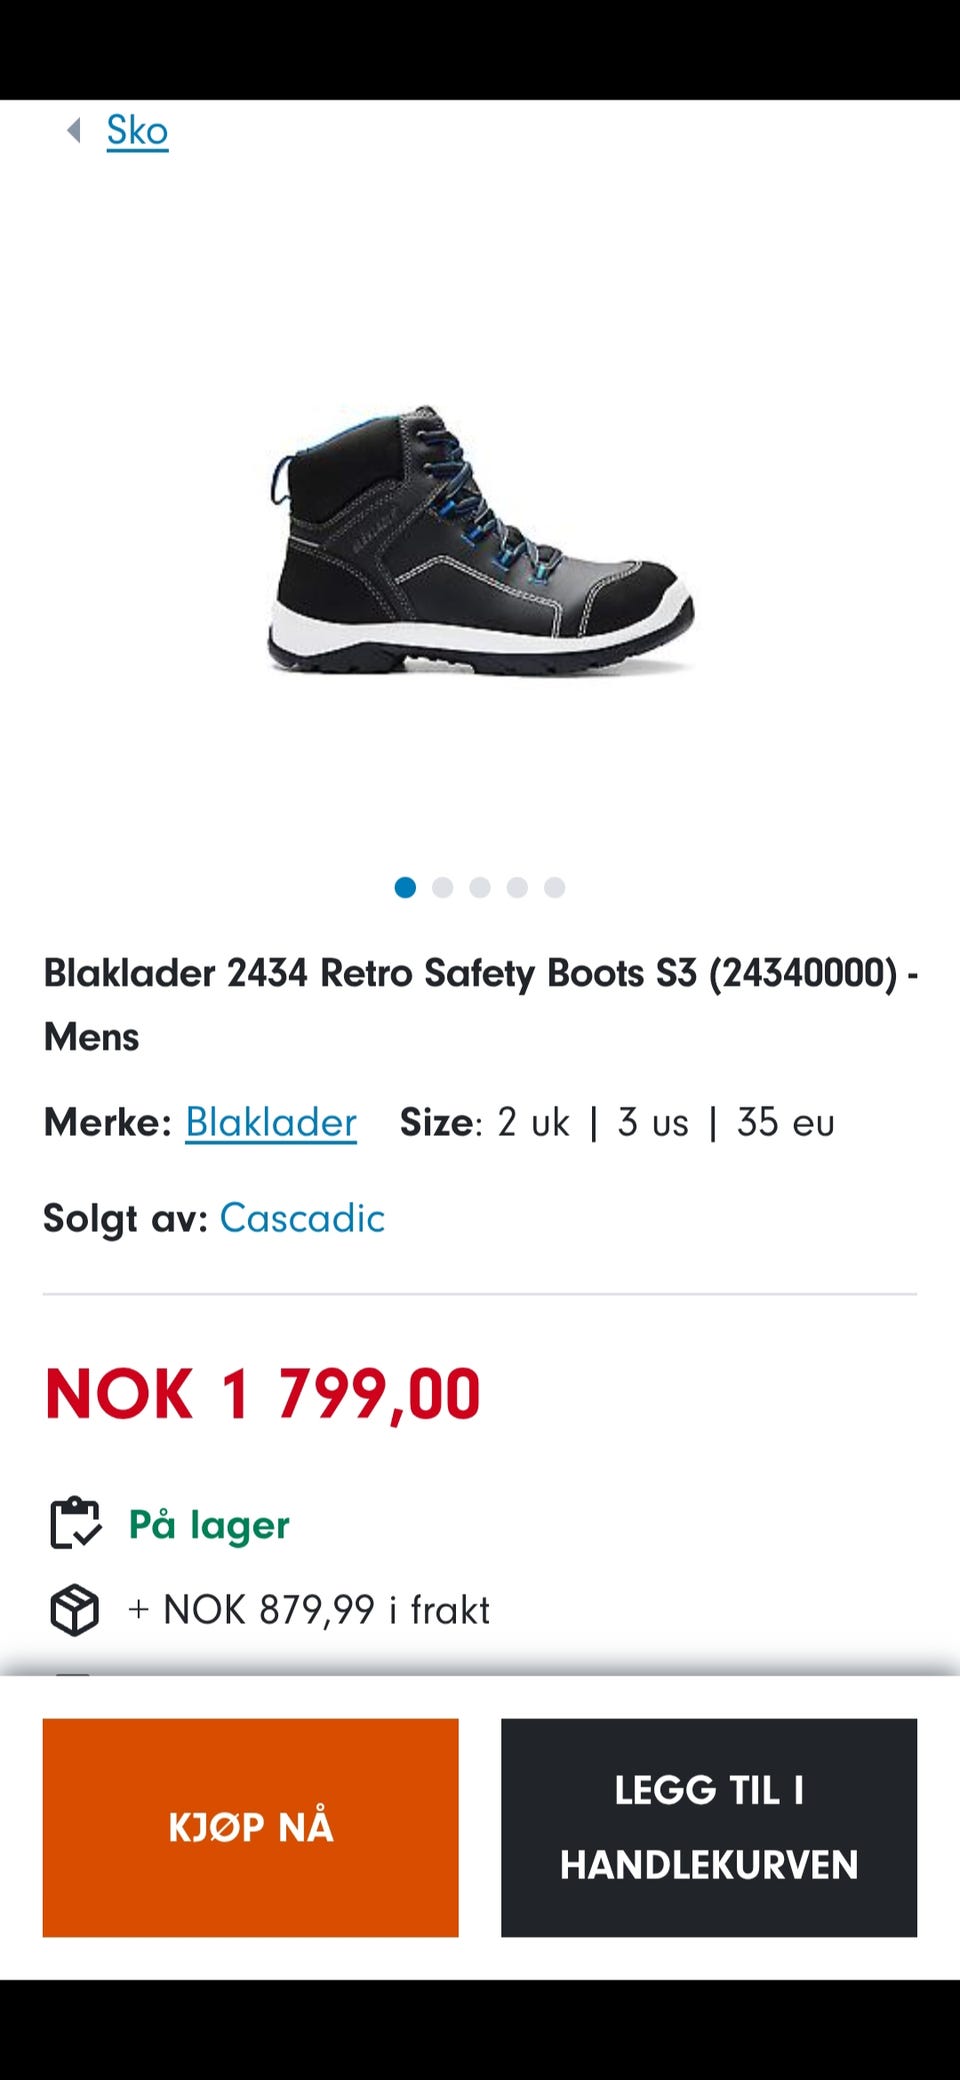Click the NOK 1 799,00 price

pyautogui.click(x=263, y=1394)
